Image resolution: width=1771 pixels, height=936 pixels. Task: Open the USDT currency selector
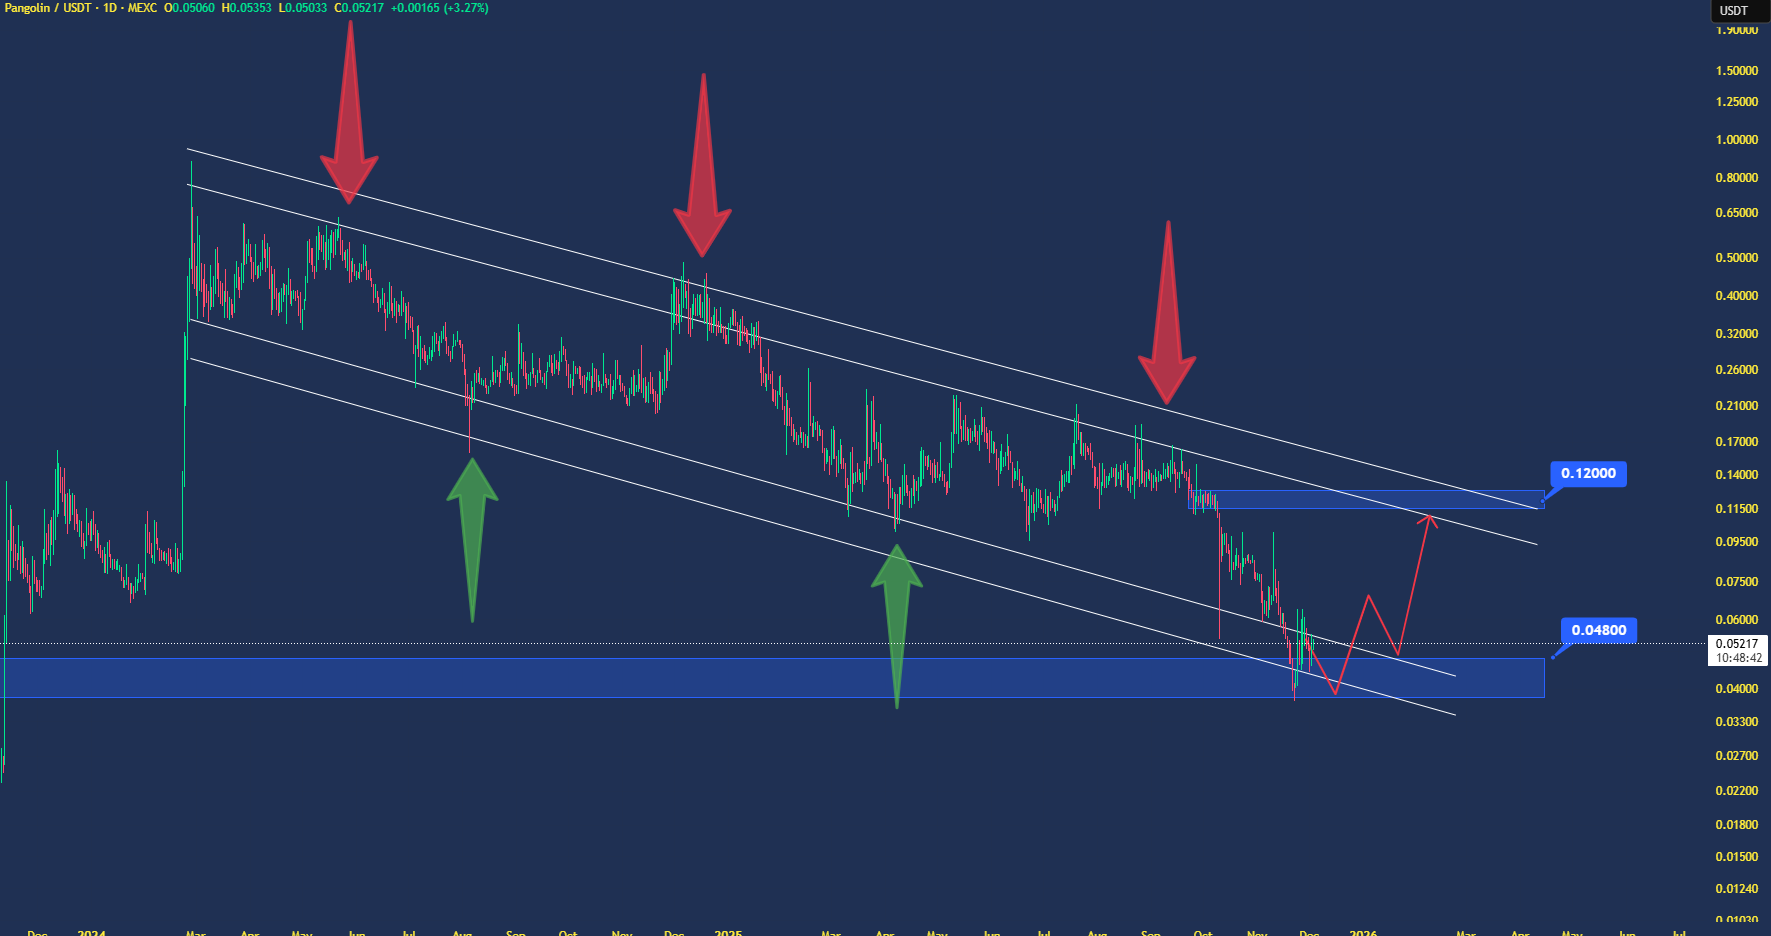coord(1735,11)
